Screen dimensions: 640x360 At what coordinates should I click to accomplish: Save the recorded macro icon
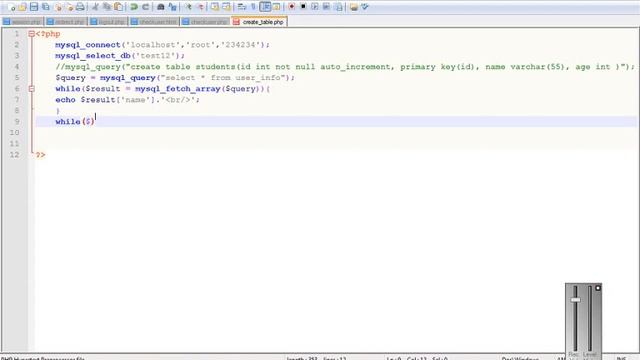point(338,7)
